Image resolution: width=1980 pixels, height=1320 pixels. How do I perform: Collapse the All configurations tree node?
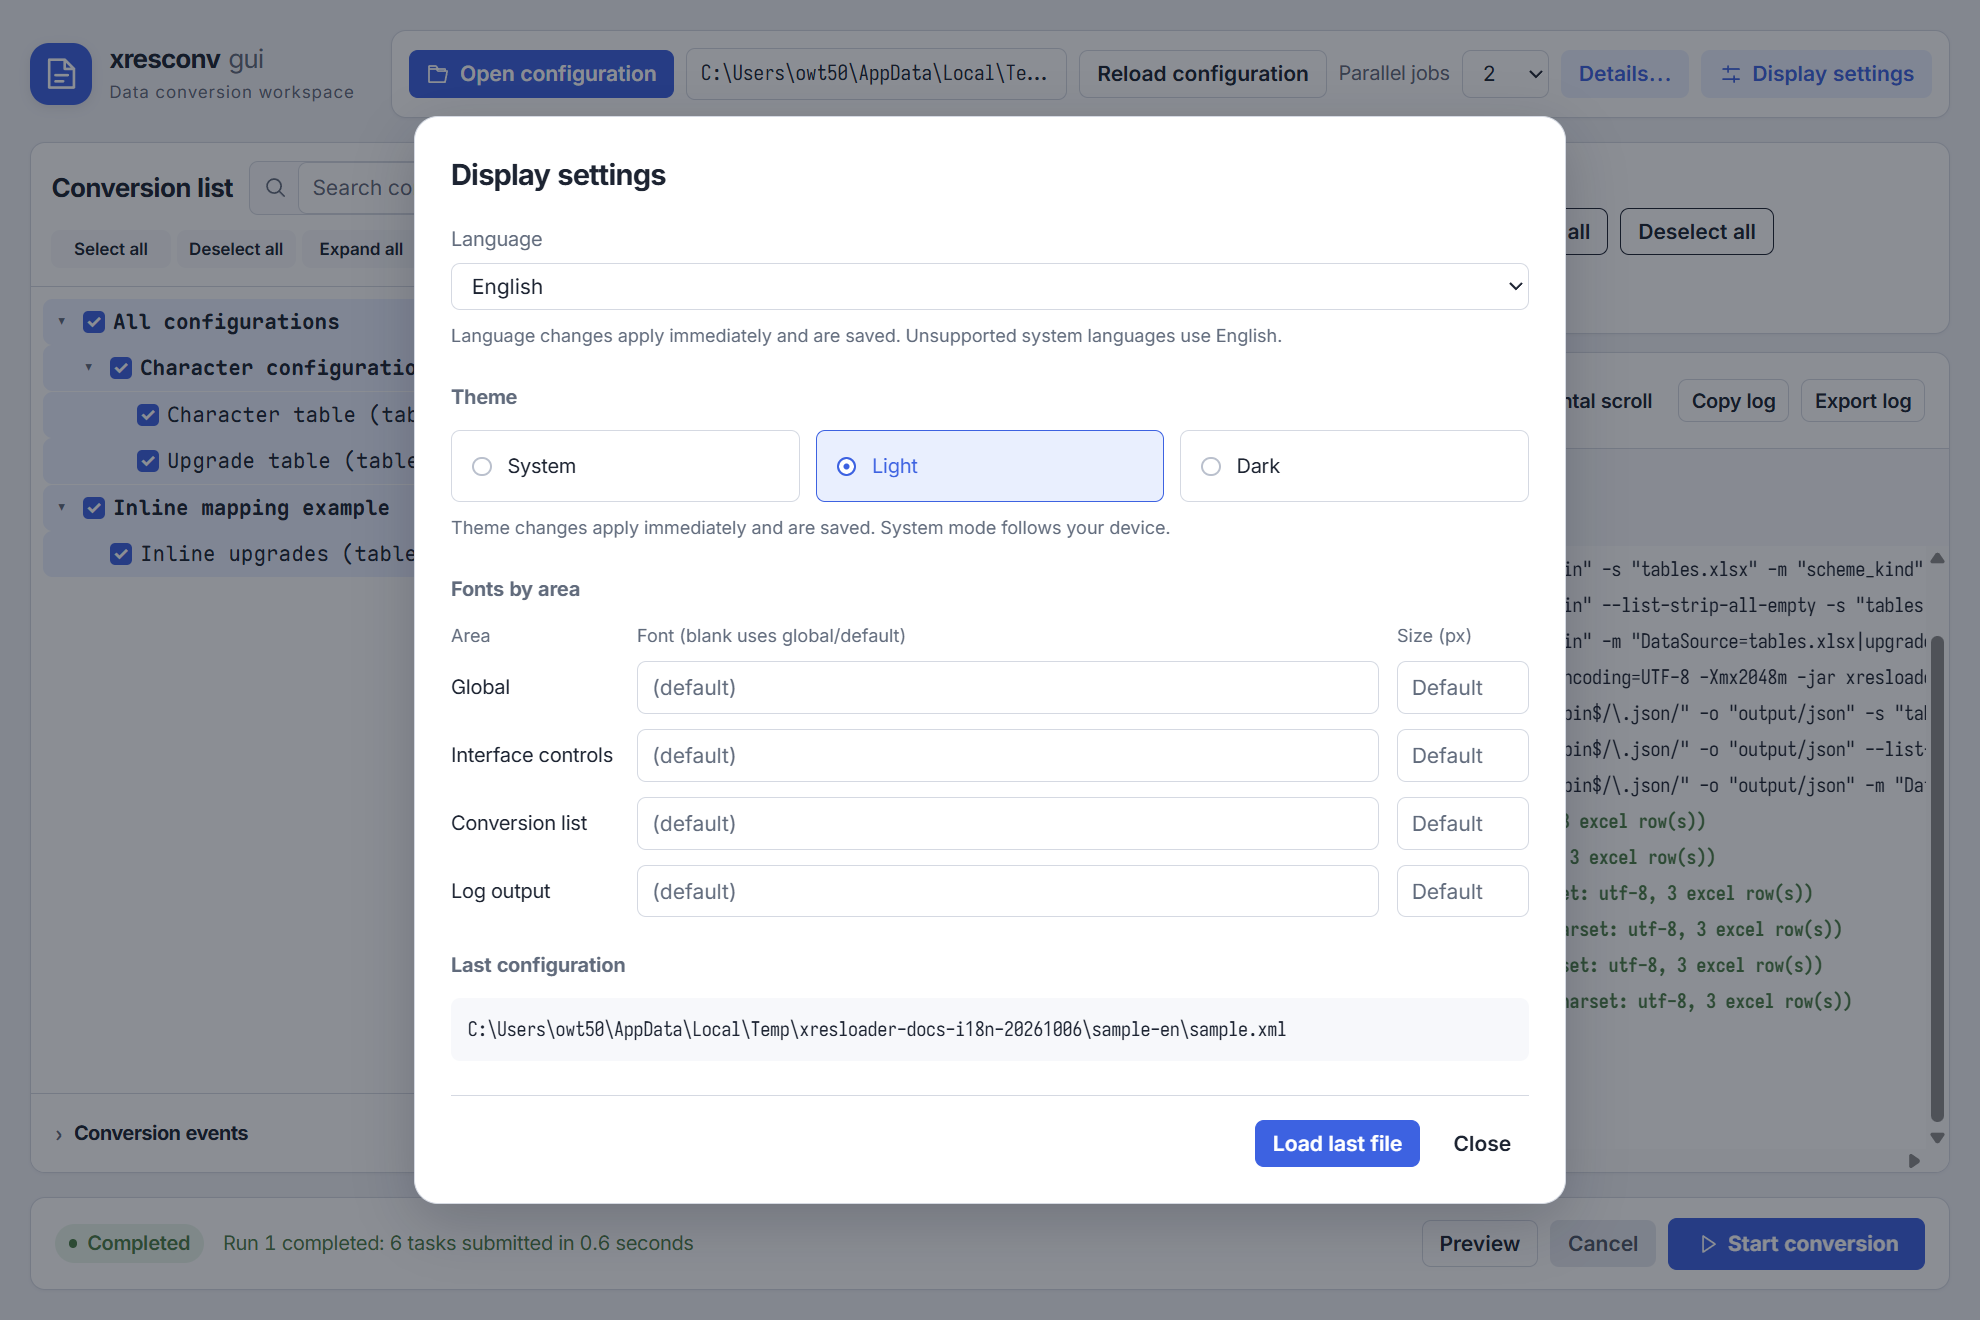click(x=62, y=322)
